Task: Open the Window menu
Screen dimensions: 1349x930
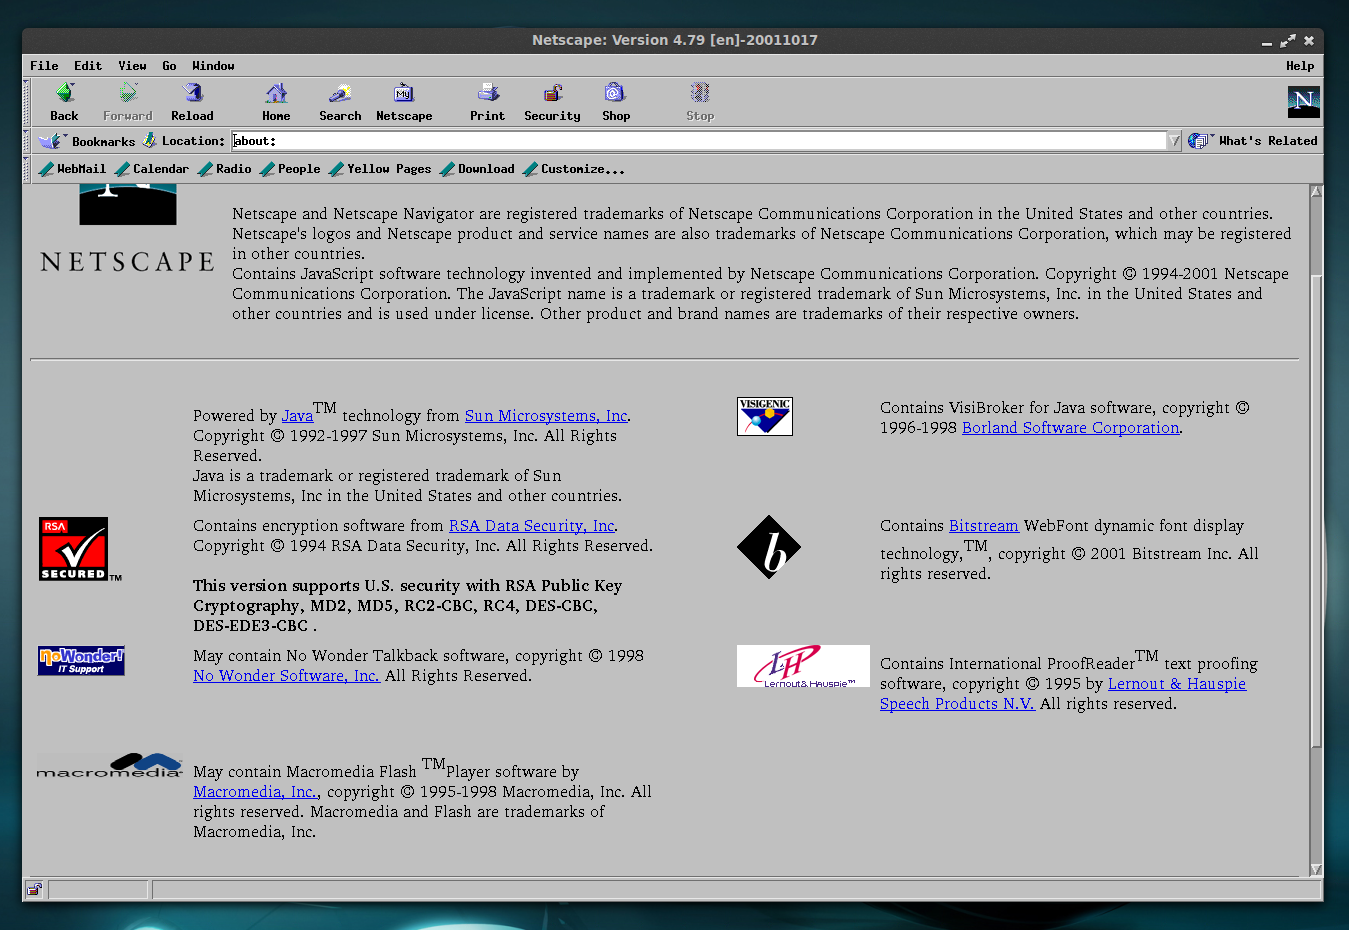Action: tap(213, 65)
